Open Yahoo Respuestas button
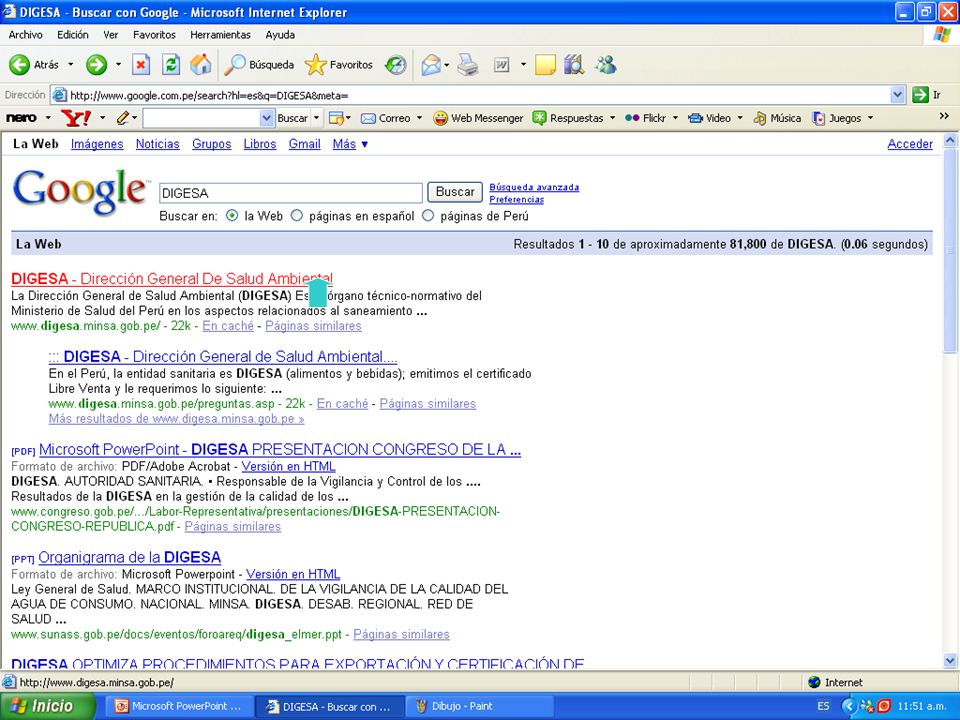 (x=568, y=118)
